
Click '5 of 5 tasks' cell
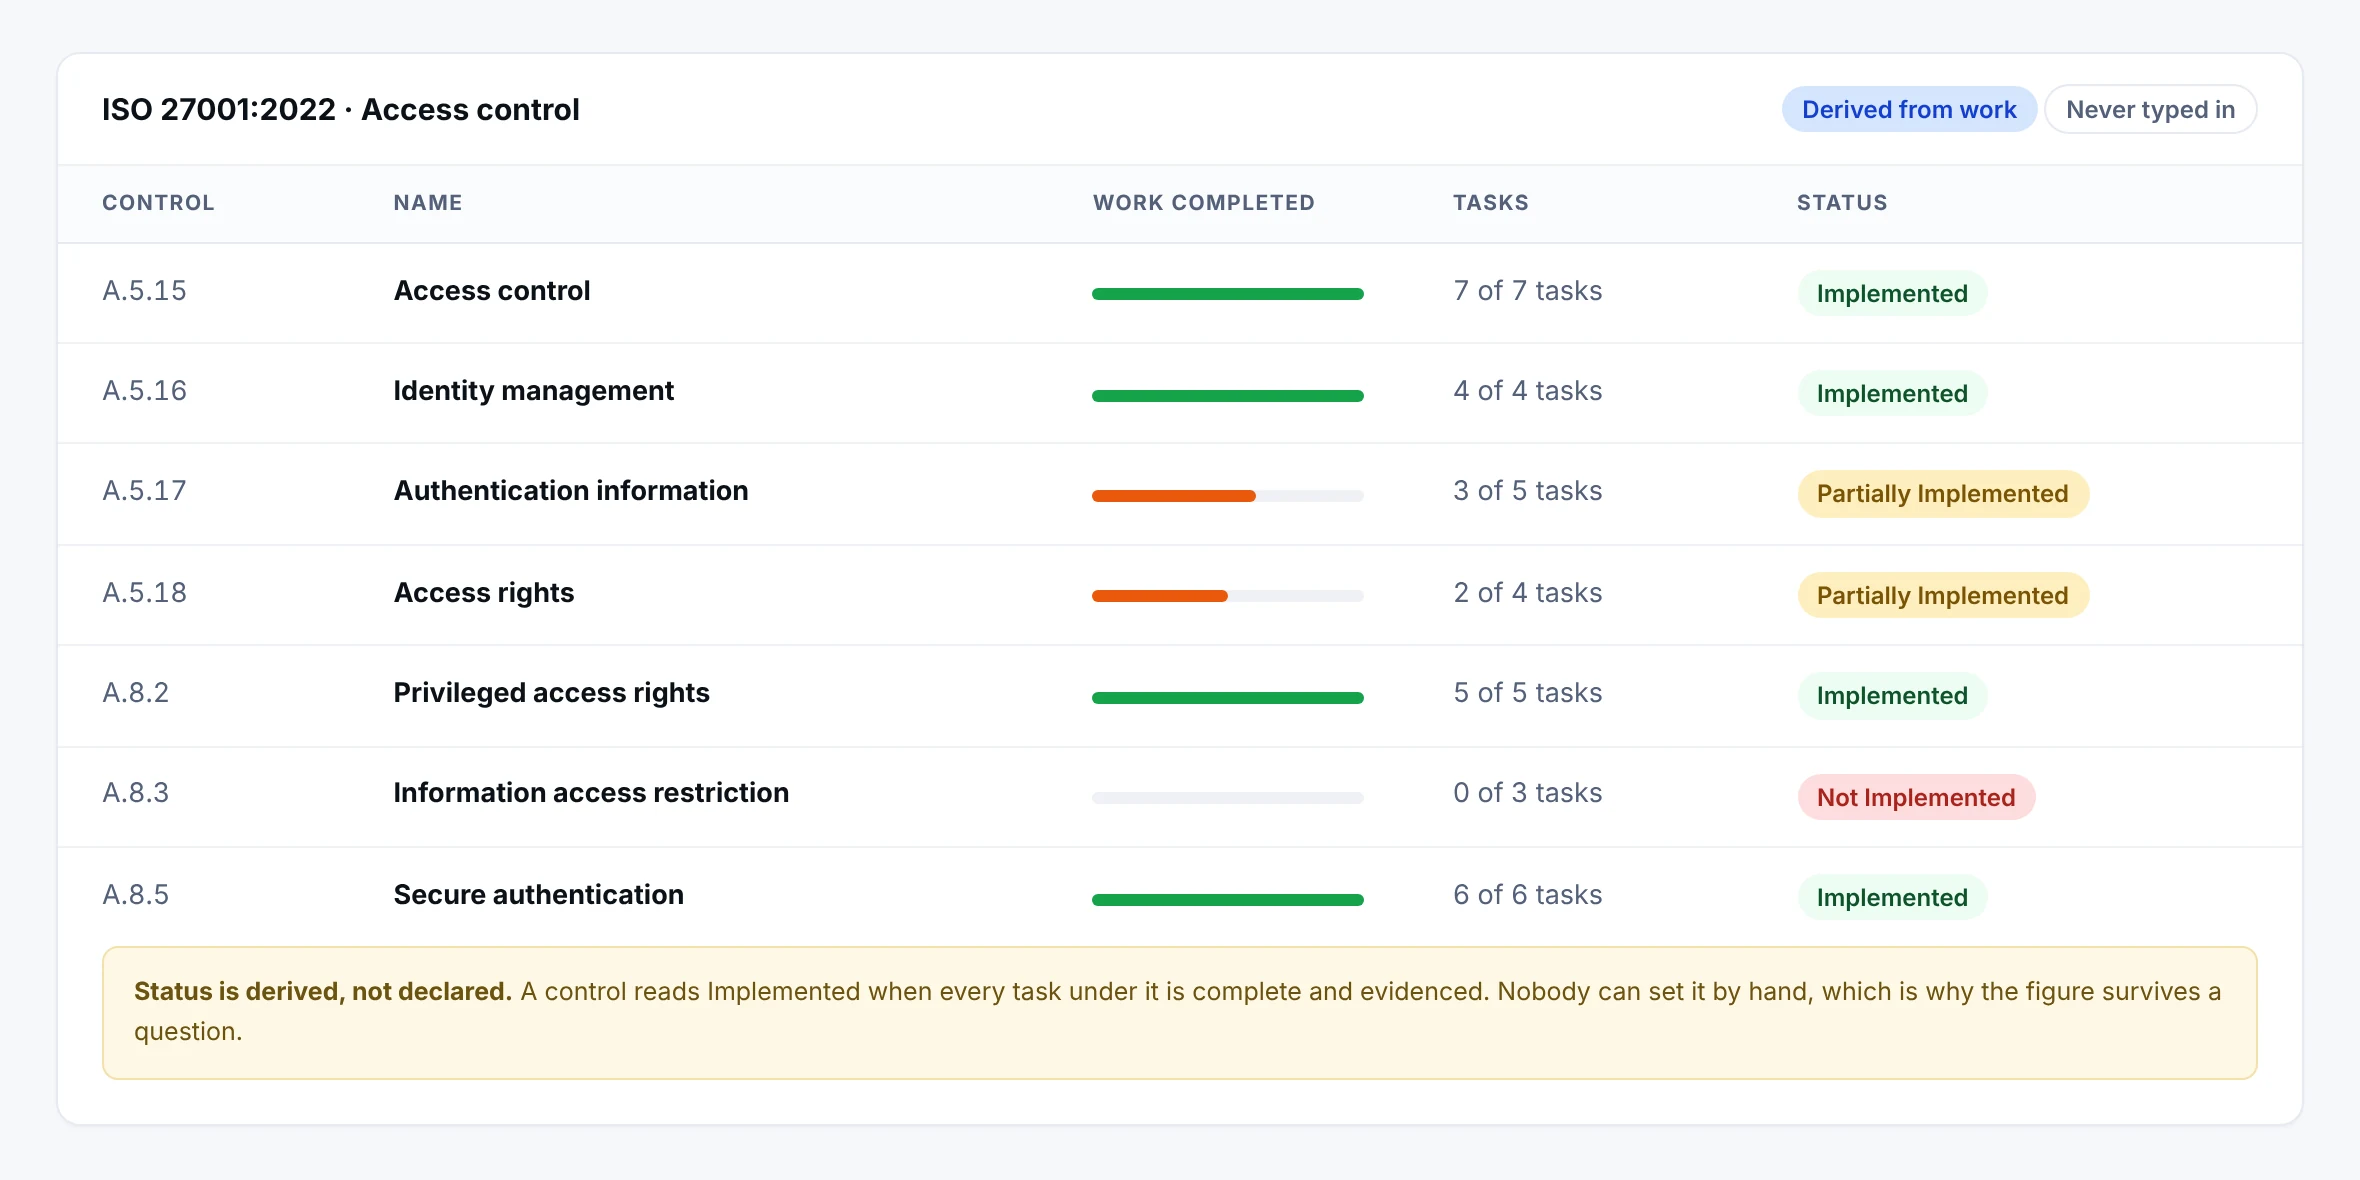pyautogui.click(x=1527, y=693)
